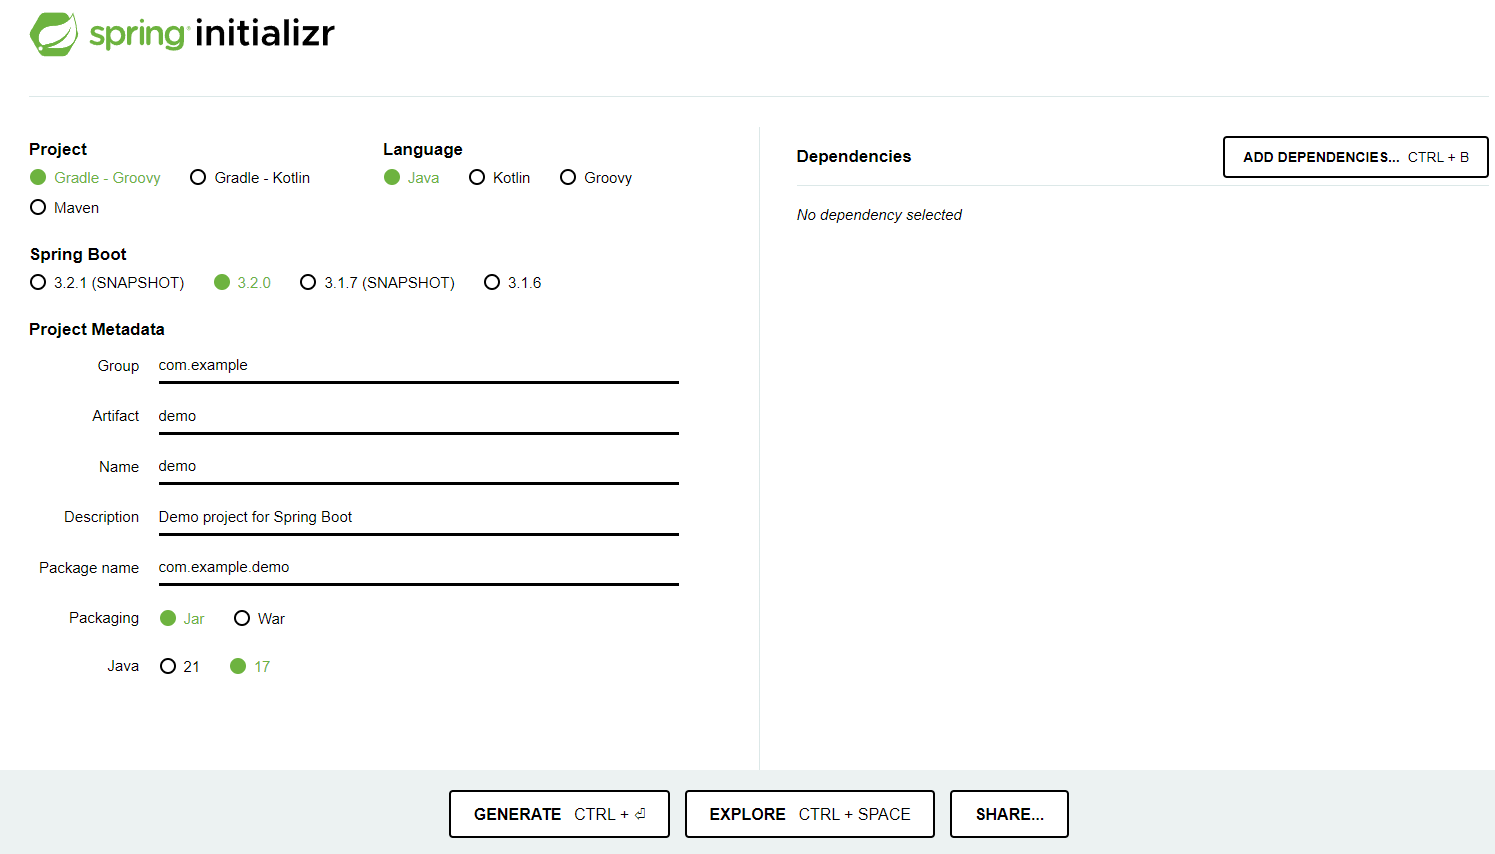
Task: Select Kotlin as the language
Action: point(500,178)
